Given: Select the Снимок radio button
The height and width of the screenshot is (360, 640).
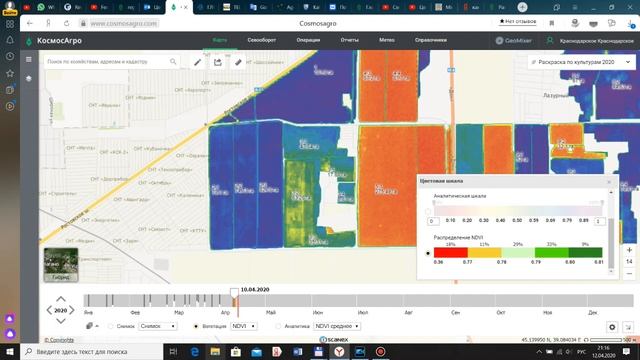Looking at the screenshot, I should 111,326.
